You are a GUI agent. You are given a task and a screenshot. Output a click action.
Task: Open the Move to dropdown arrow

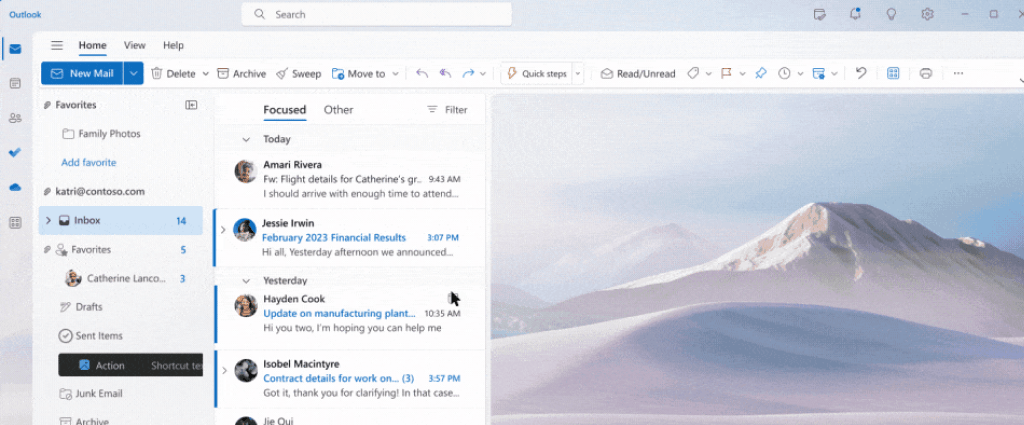(395, 74)
